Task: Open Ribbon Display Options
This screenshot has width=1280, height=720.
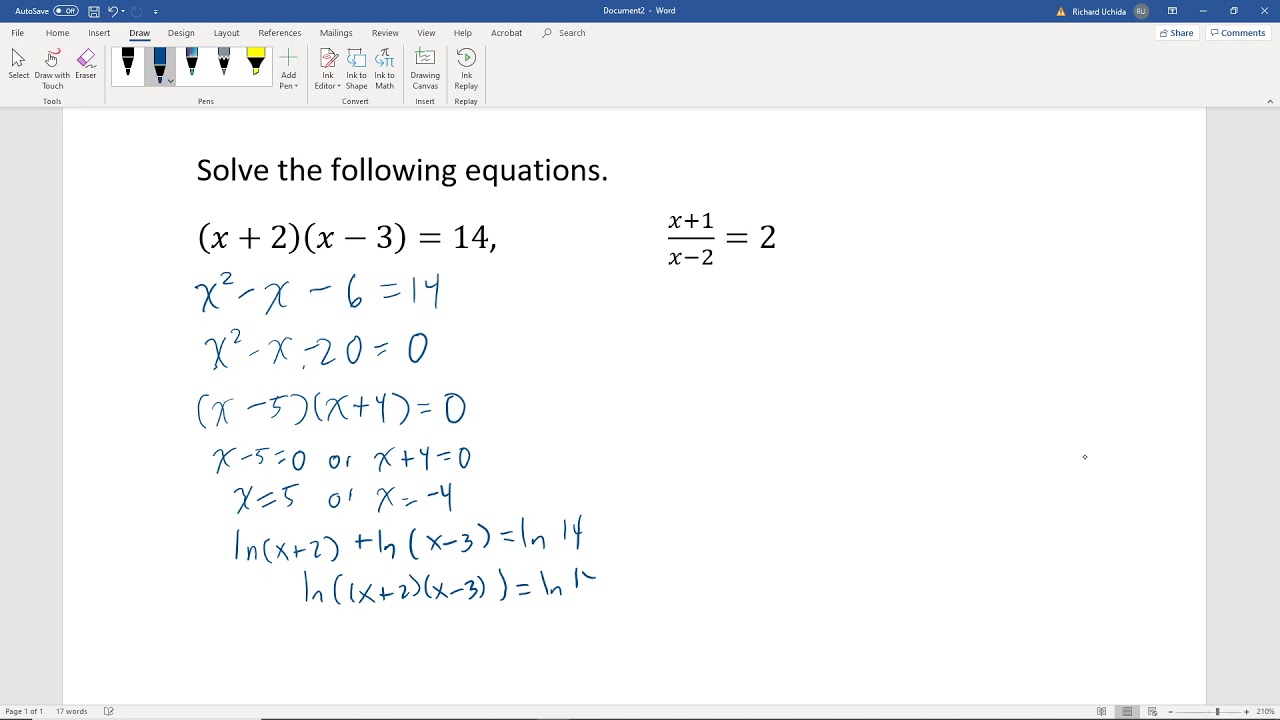Action: pos(1172,11)
